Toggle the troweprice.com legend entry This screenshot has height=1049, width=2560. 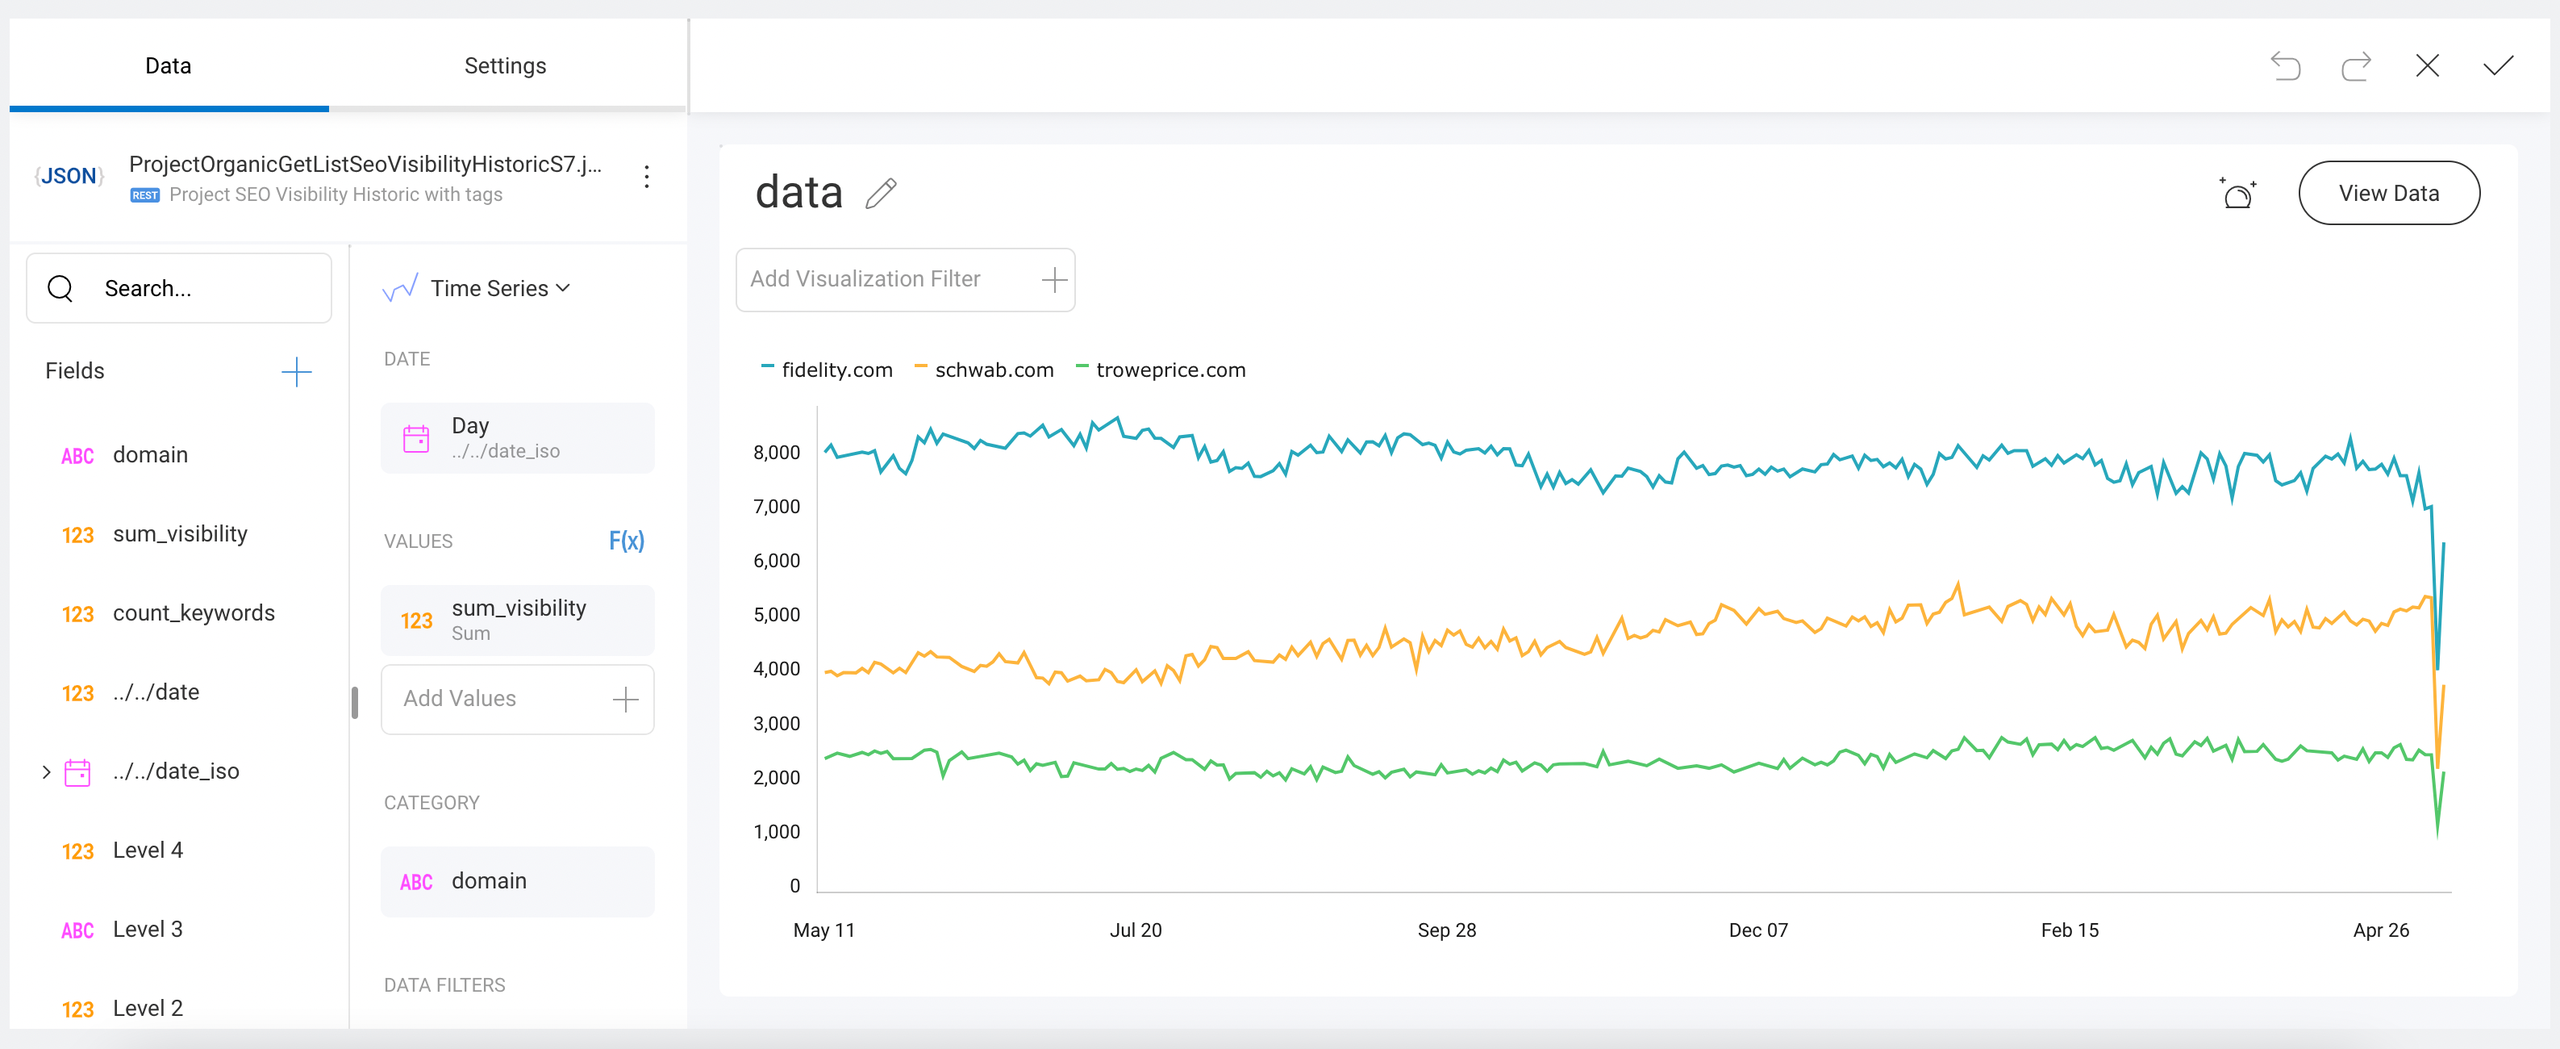click(x=1160, y=370)
